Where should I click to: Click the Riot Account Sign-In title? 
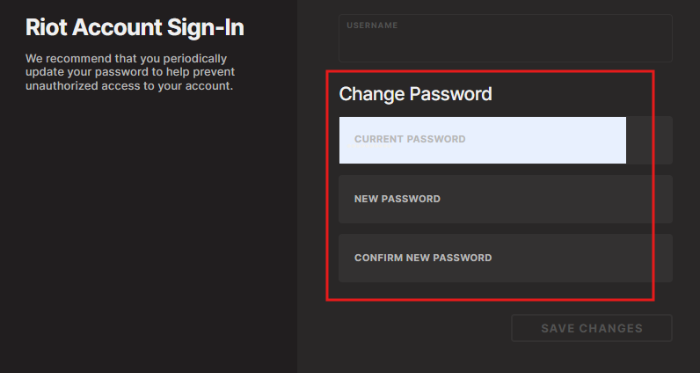[135, 28]
